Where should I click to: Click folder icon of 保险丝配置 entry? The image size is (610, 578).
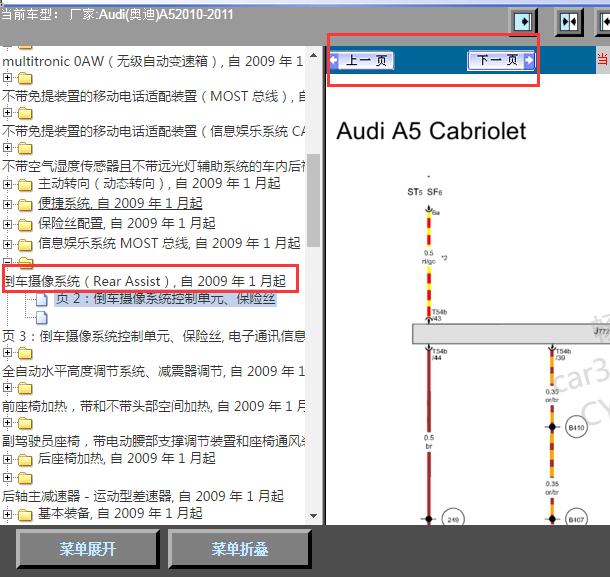tap(25, 225)
